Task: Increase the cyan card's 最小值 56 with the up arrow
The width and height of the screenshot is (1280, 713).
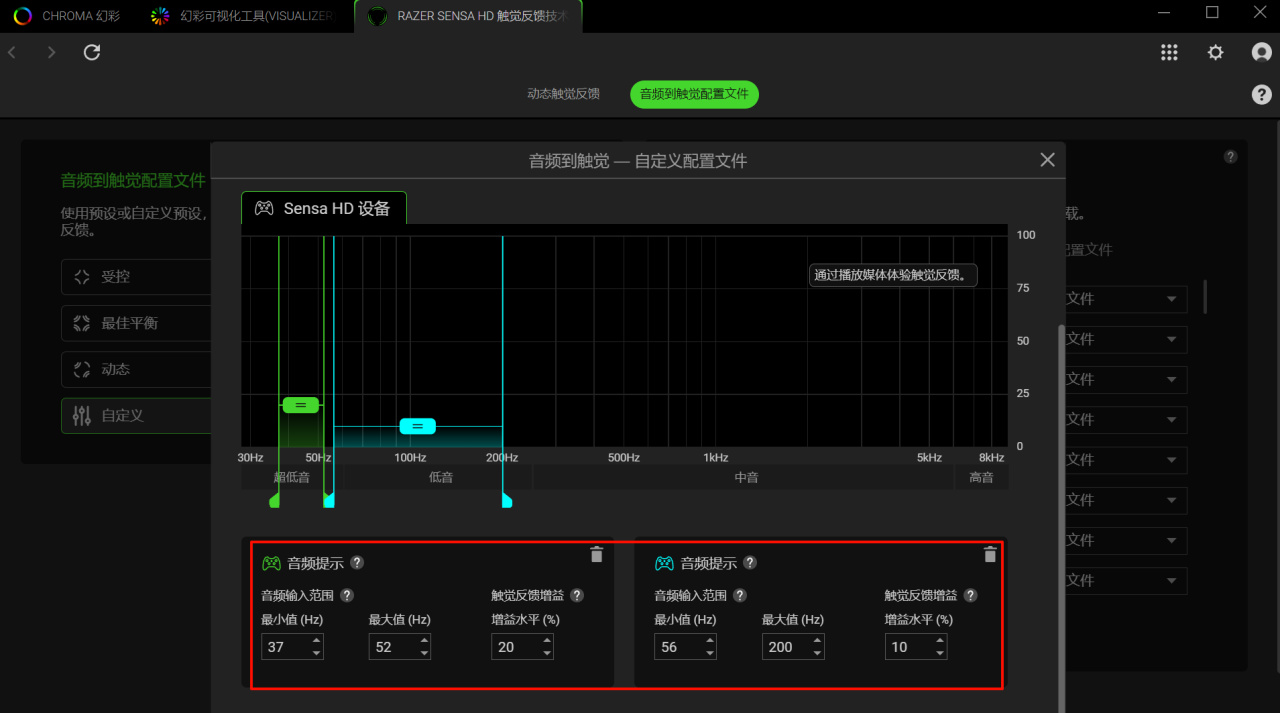Action: (x=709, y=641)
